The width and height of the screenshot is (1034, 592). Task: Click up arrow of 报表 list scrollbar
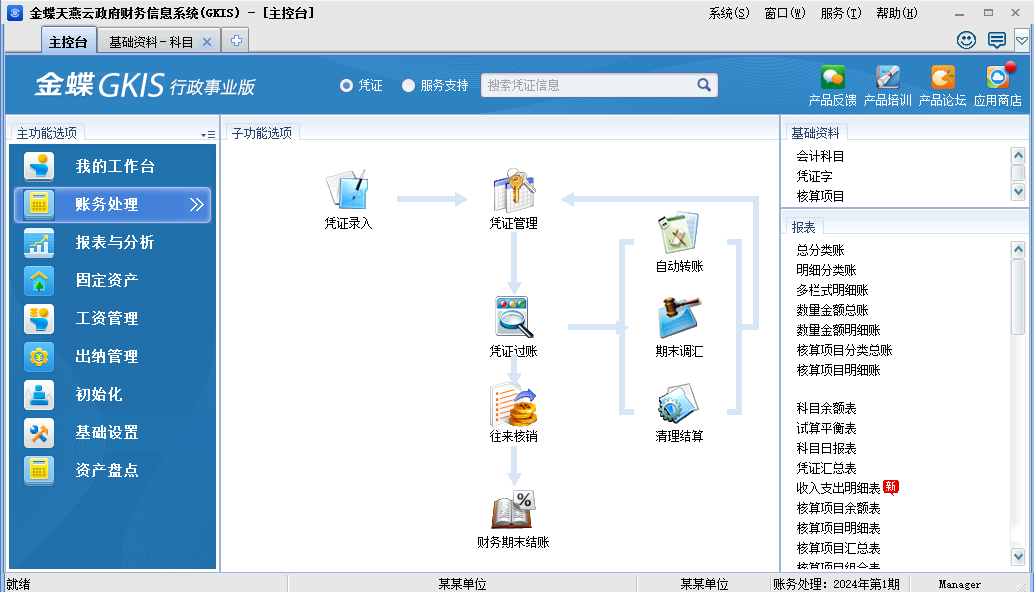point(1018,249)
